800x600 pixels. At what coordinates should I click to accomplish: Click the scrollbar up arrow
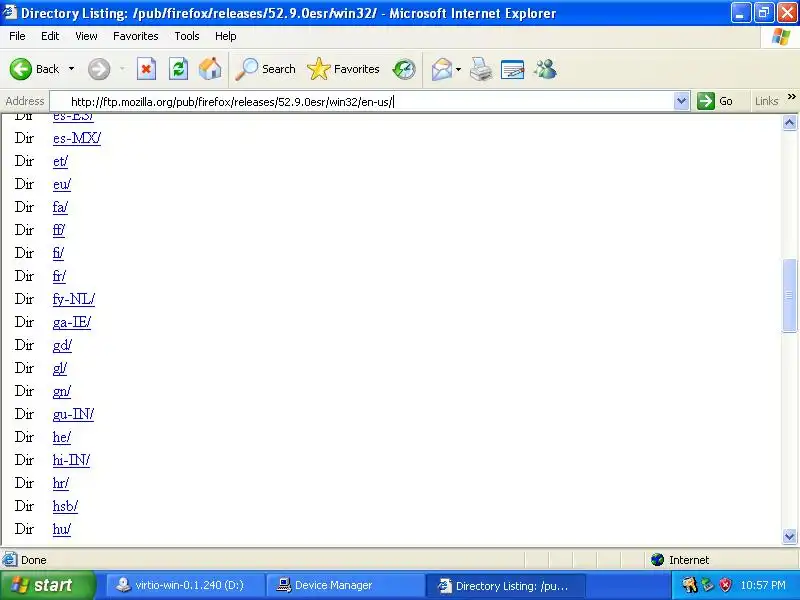click(789, 122)
